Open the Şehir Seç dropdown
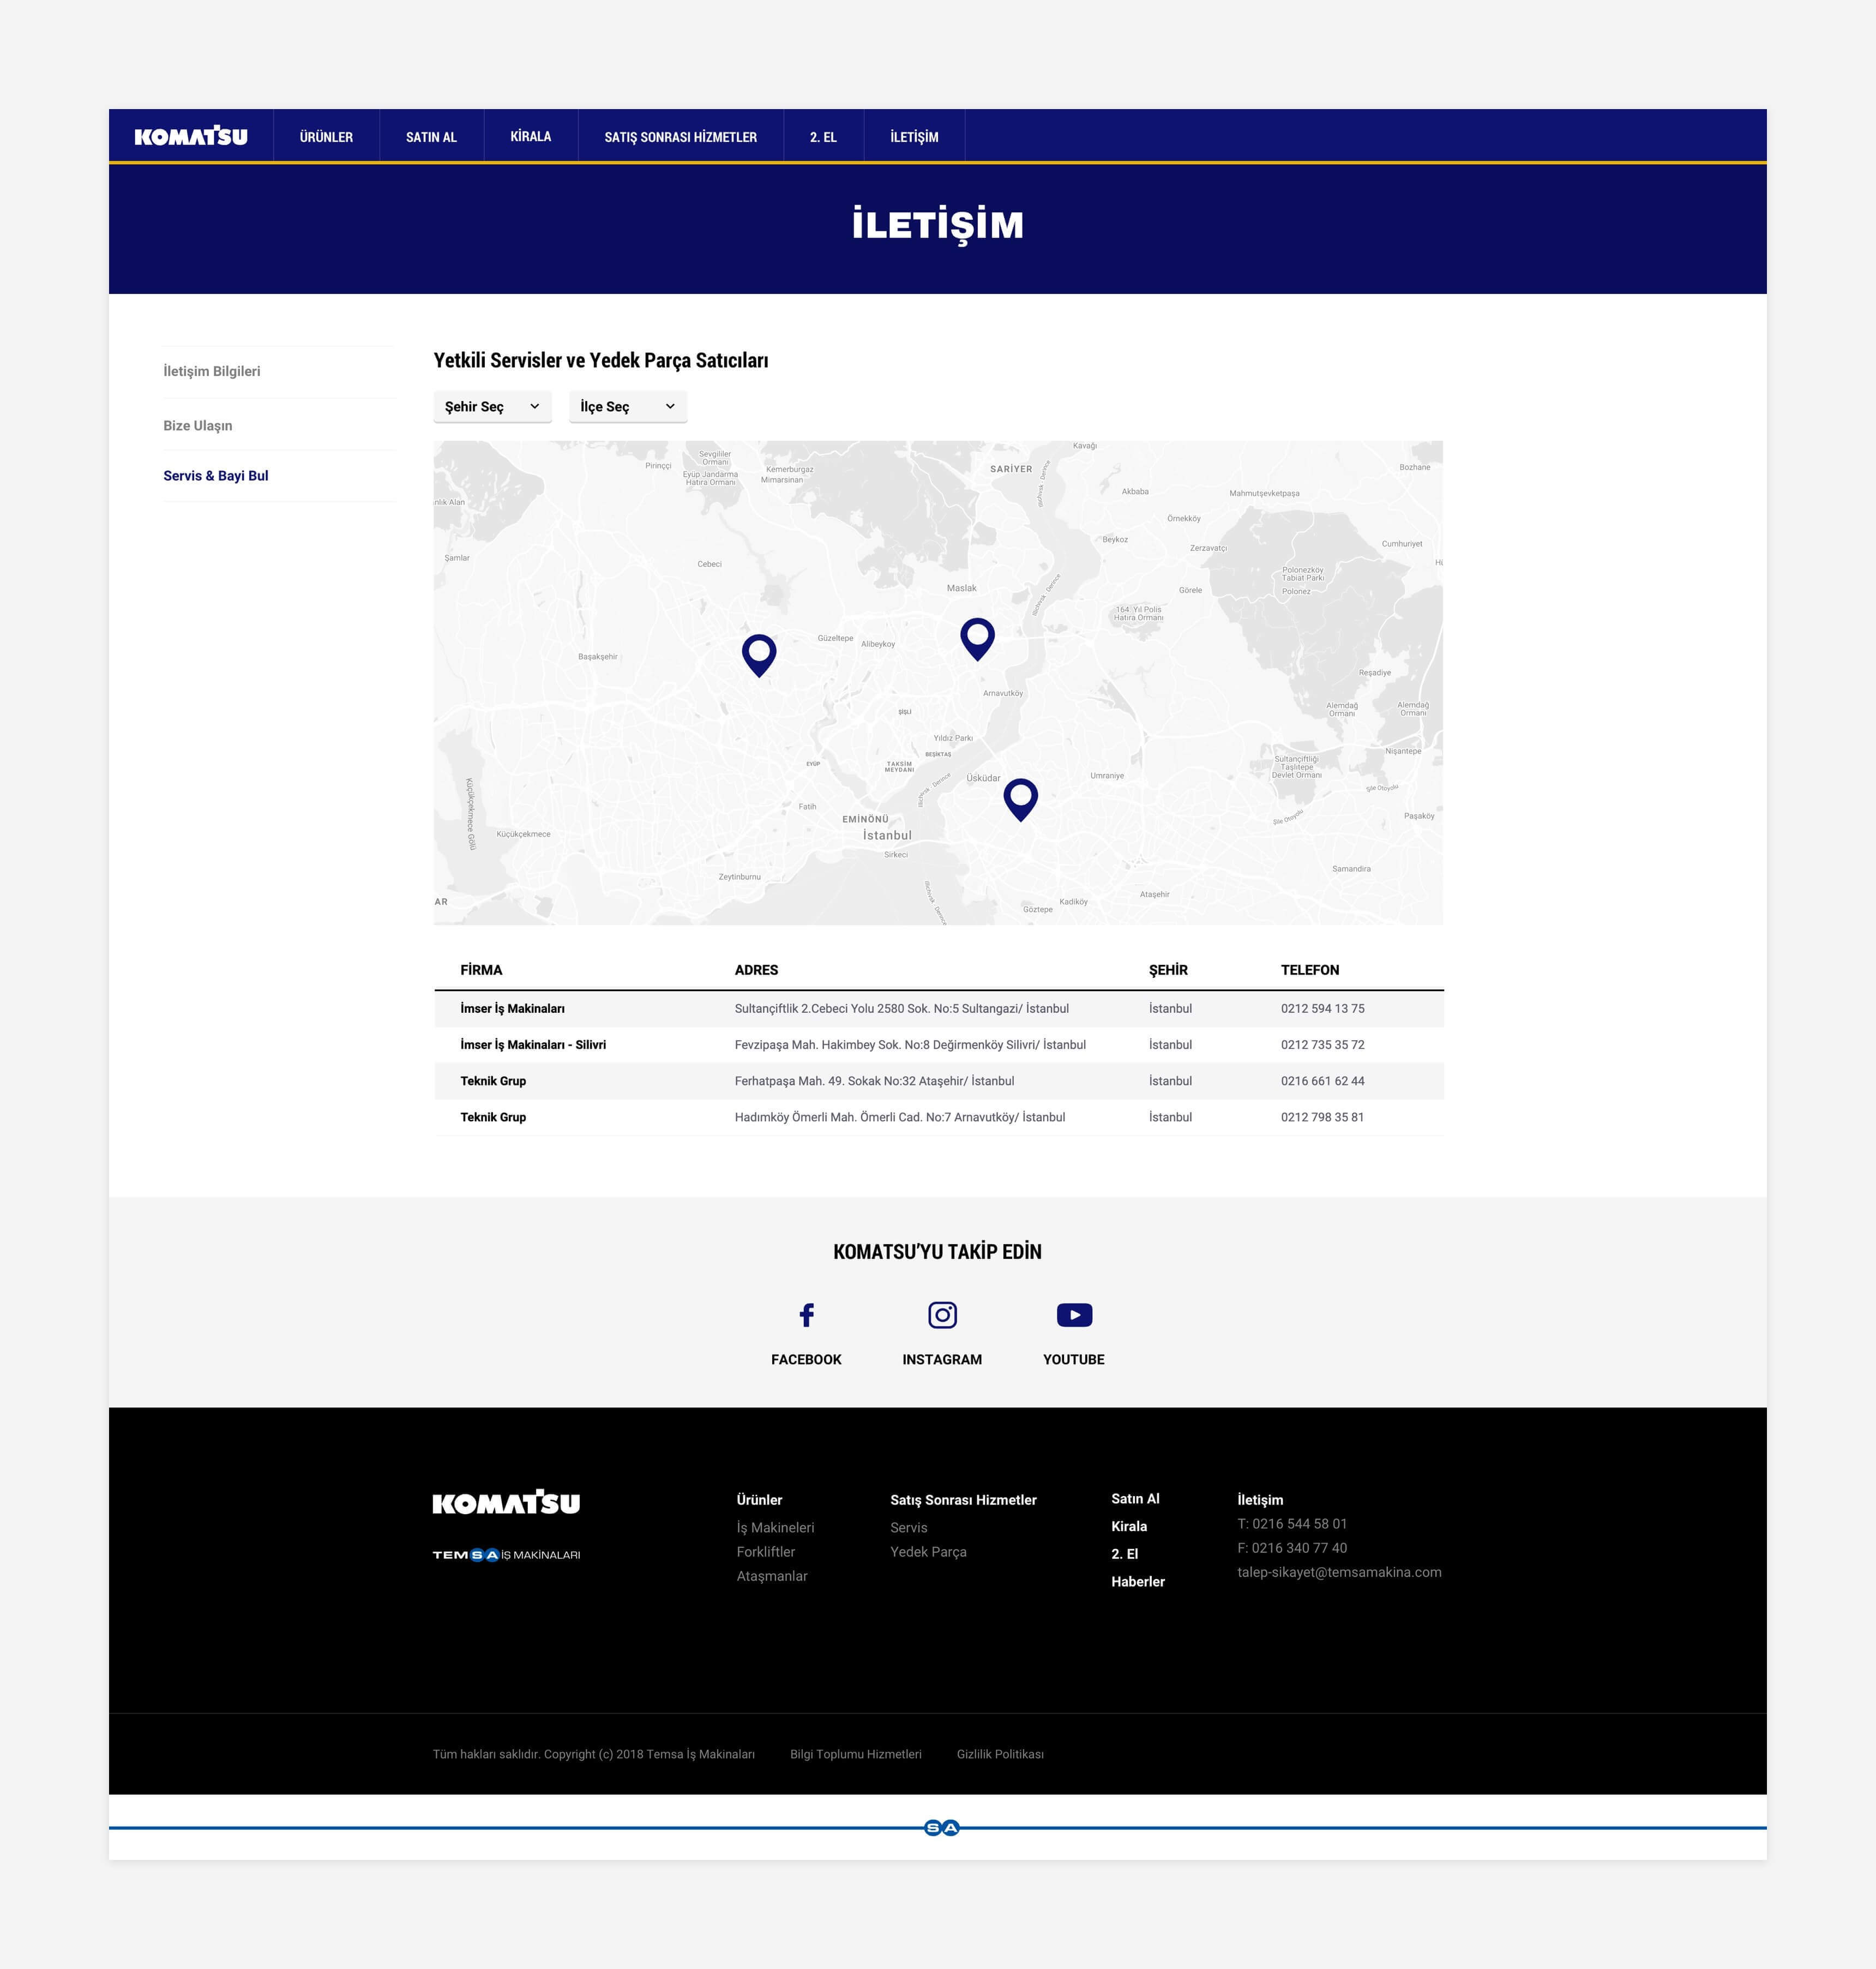Viewport: 1876px width, 1969px height. tap(492, 406)
